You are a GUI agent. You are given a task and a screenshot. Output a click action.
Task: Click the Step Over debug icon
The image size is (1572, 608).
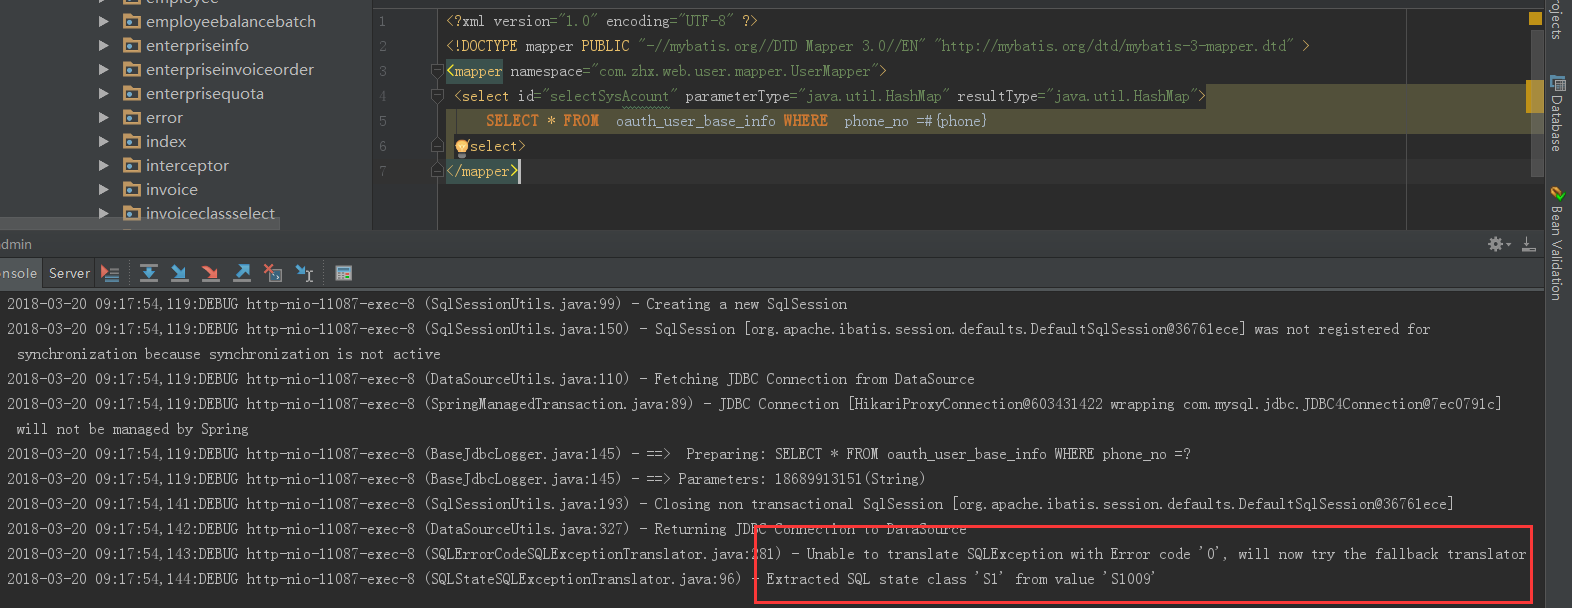(x=149, y=273)
